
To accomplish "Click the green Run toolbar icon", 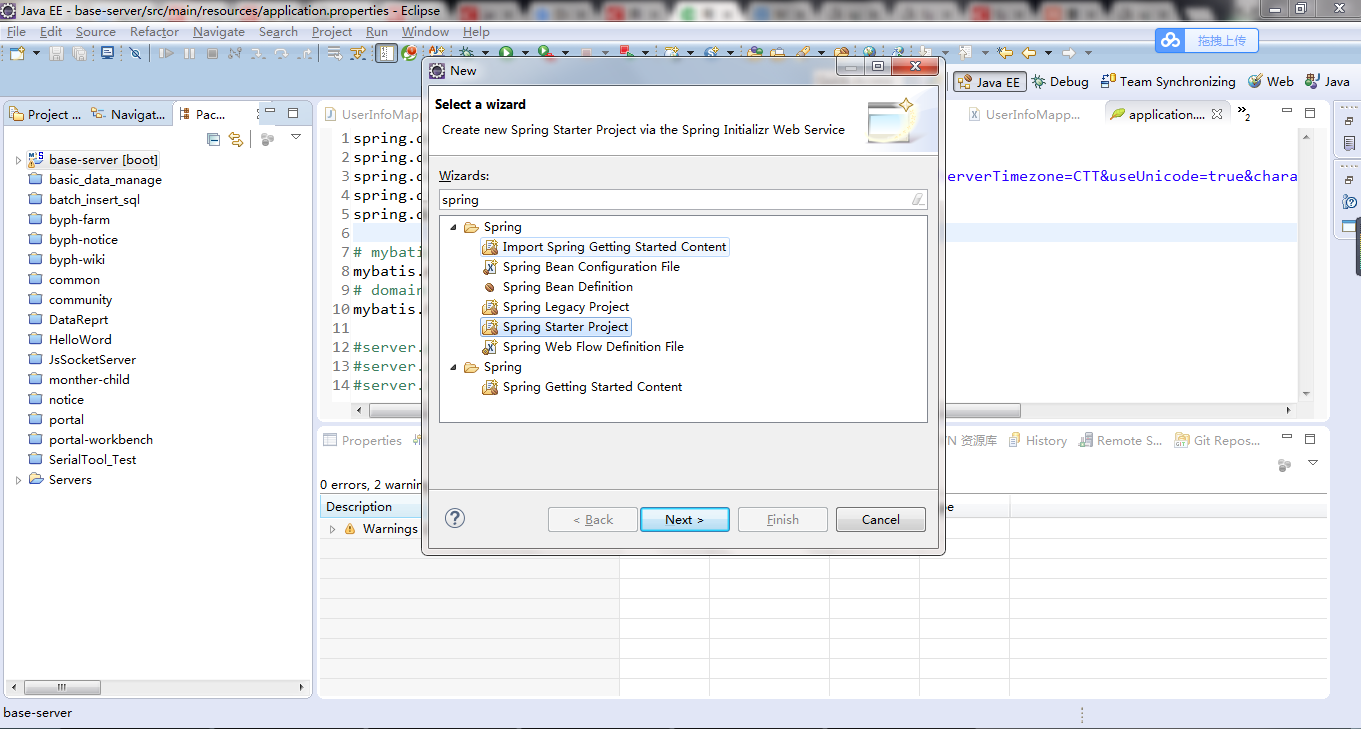I will pos(506,52).
